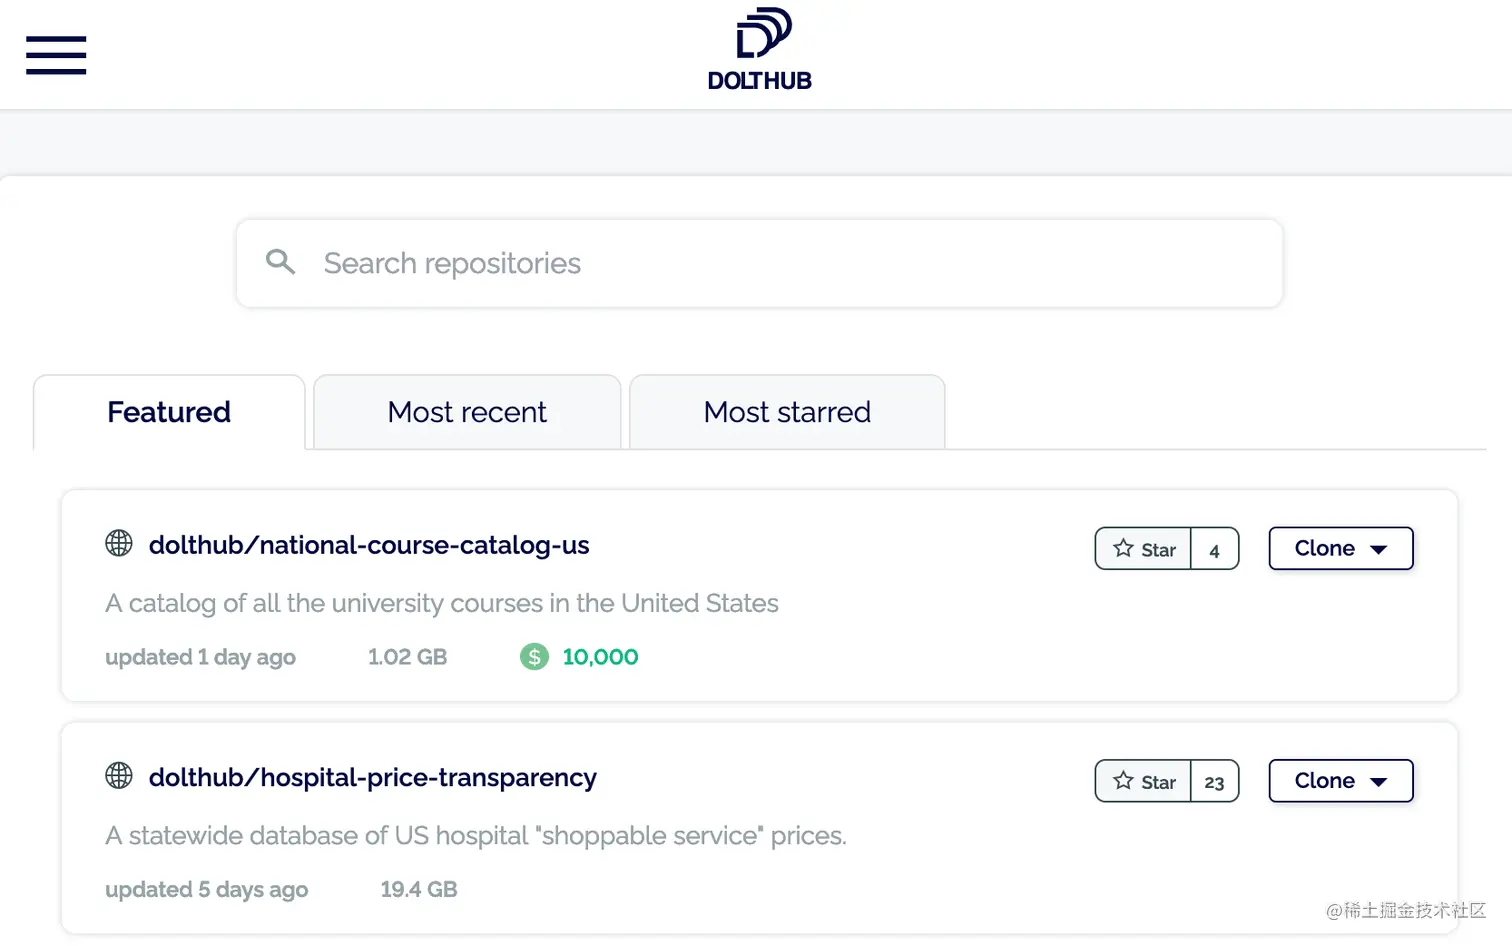The image size is (1512, 946).
Task: Open the dolthub/national-course-catalog-us repository
Action: (x=369, y=545)
